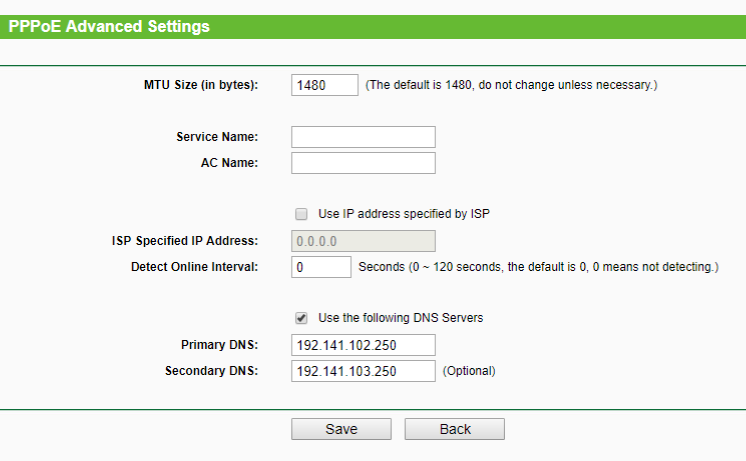Click the Detect Online Interval field
Screen dimensions: 746x461
pyautogui.click(x=321, y=267)
